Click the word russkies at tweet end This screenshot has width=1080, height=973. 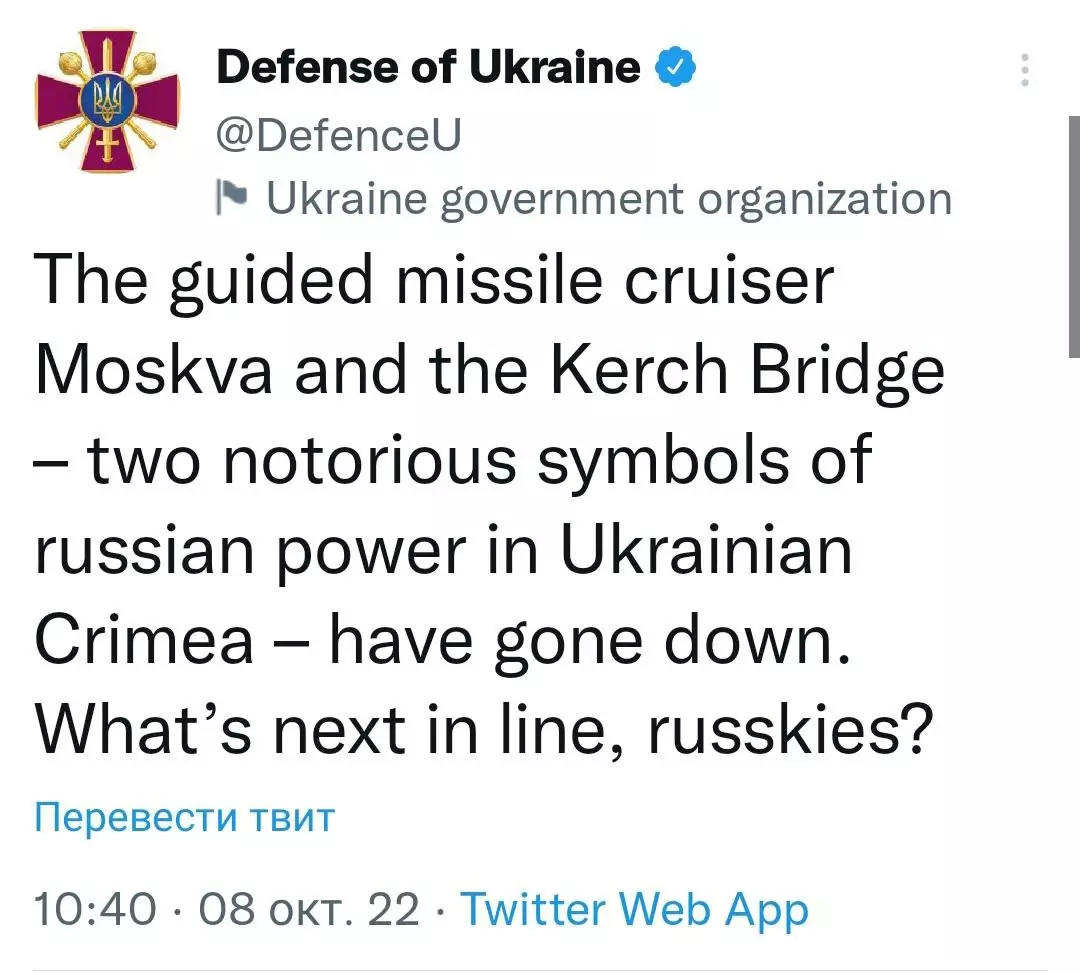point(791,731)
